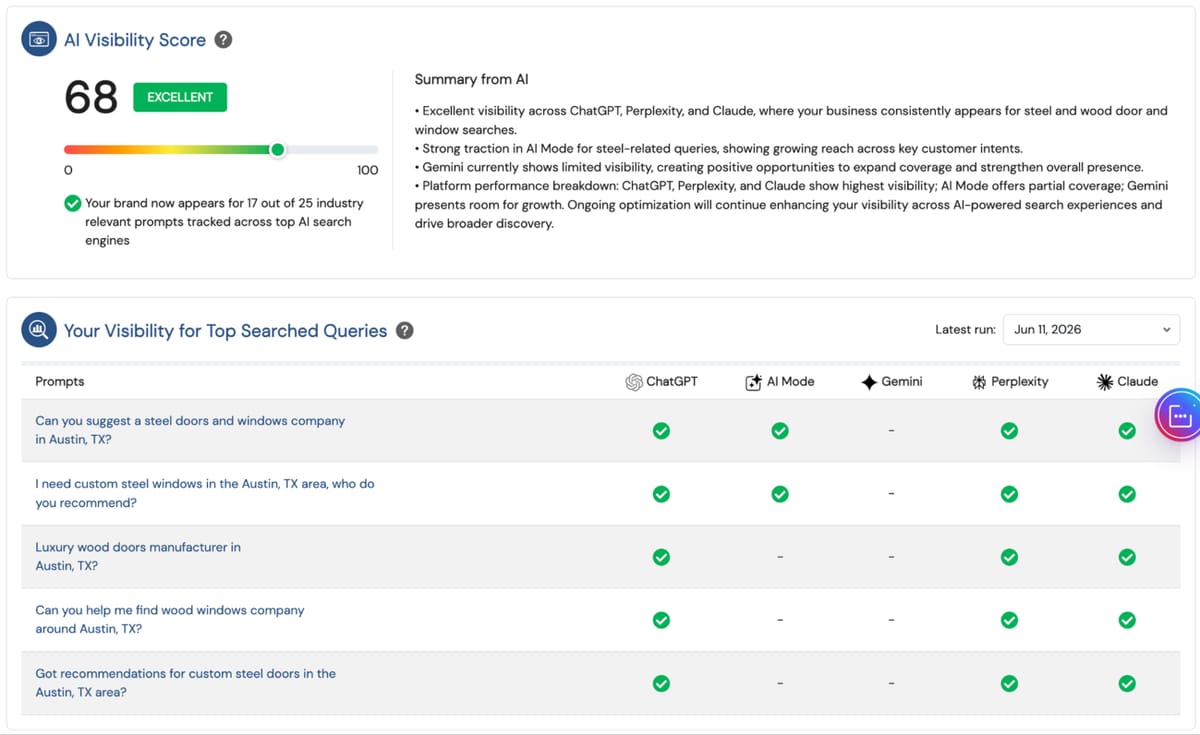Click Perplexity check for wood windows company row
1200x735 pixels.
[1009, 620]
